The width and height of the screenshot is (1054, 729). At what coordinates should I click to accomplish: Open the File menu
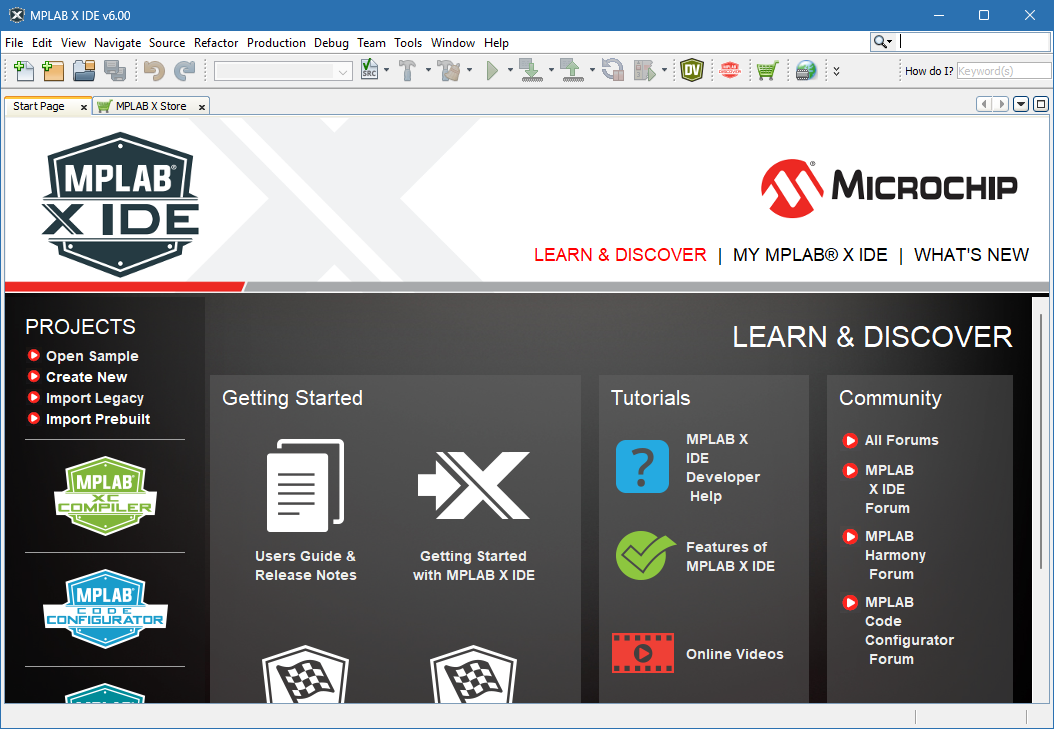[x=14, y=42]
